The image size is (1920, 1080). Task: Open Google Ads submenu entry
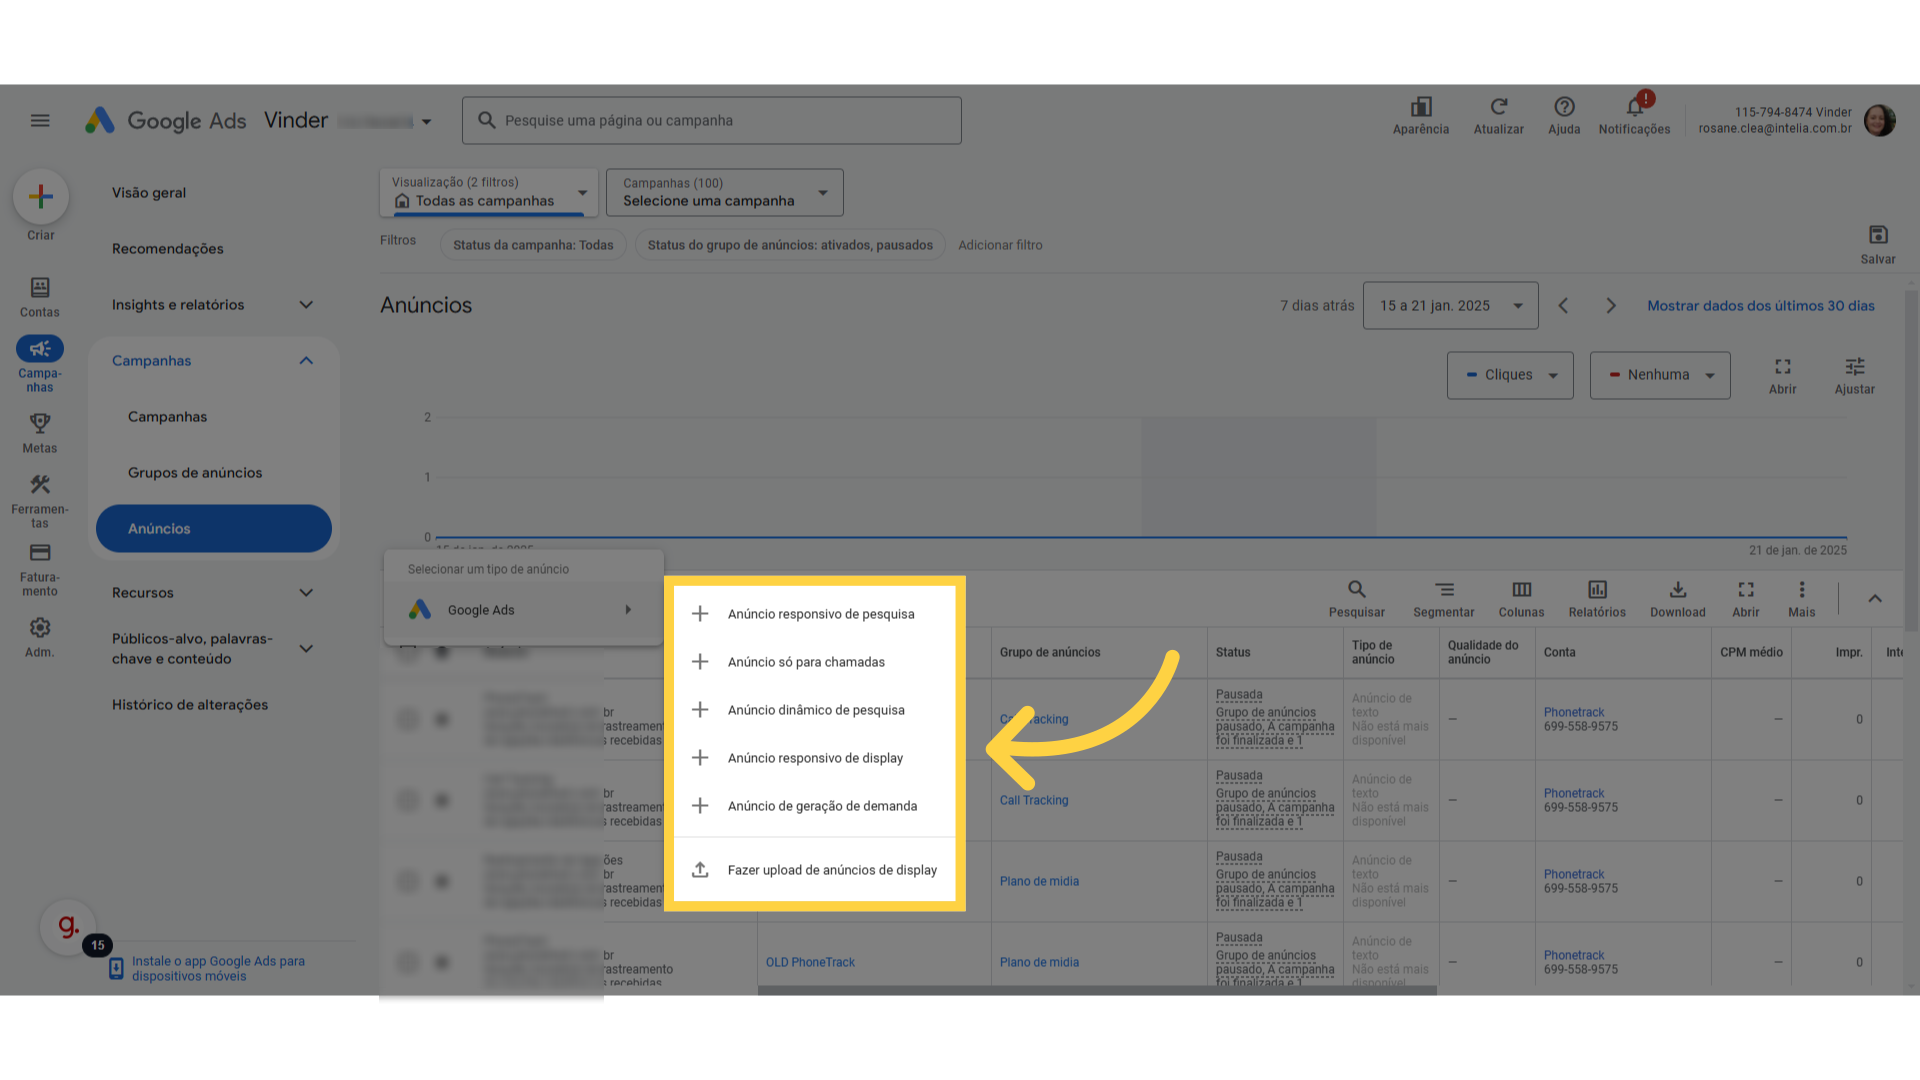point(524,610)
